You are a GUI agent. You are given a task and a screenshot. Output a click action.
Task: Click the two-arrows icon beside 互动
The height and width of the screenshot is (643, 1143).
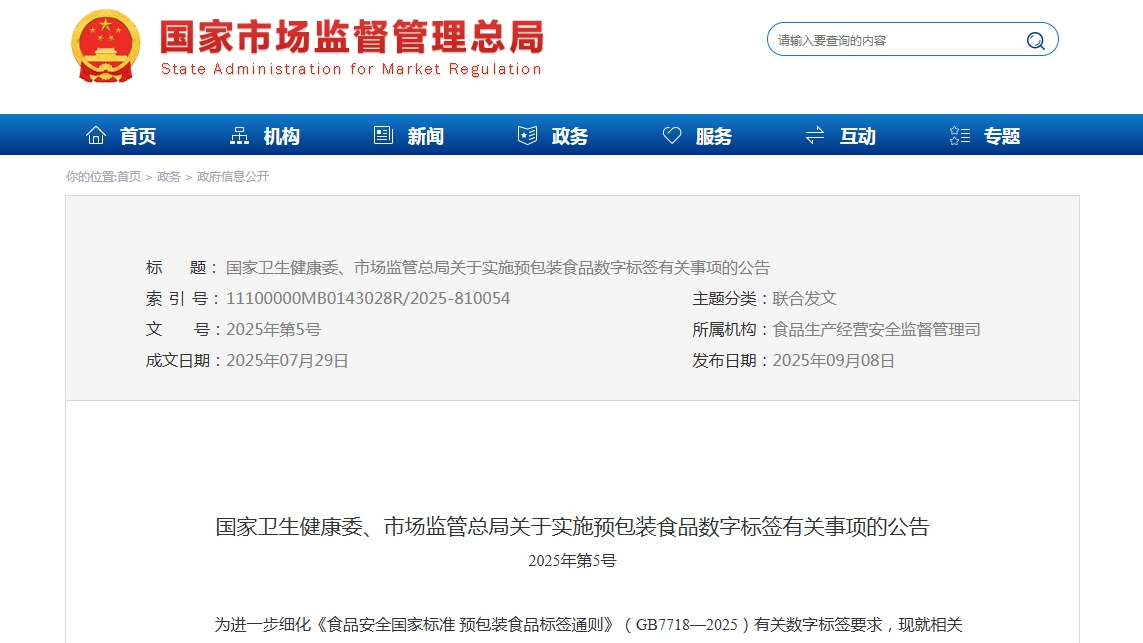coord(815,135)
